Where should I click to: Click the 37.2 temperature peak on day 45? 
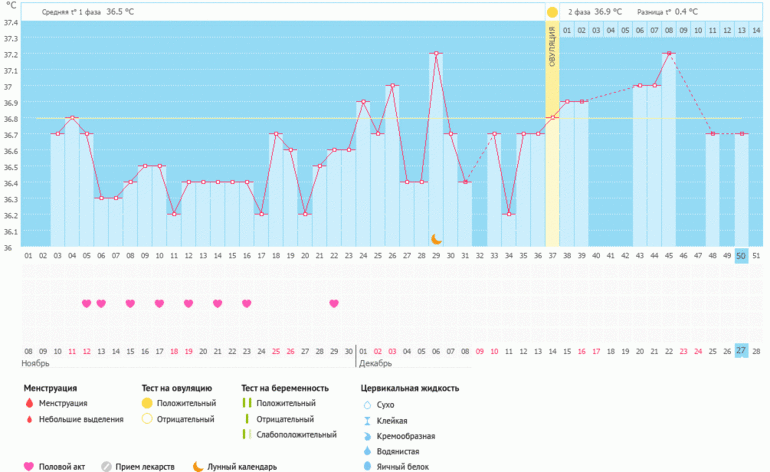pos(669,54)
